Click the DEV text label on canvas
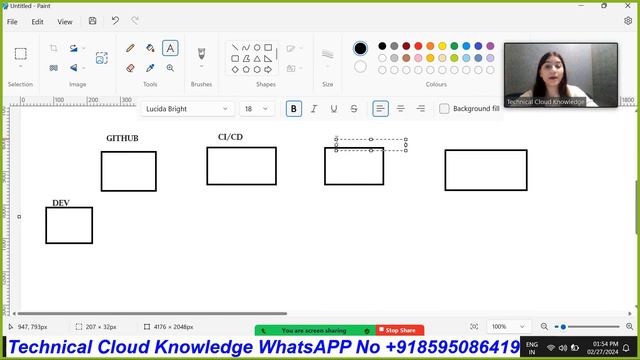Viewport: 640px width, 360px height. [61, 203]
